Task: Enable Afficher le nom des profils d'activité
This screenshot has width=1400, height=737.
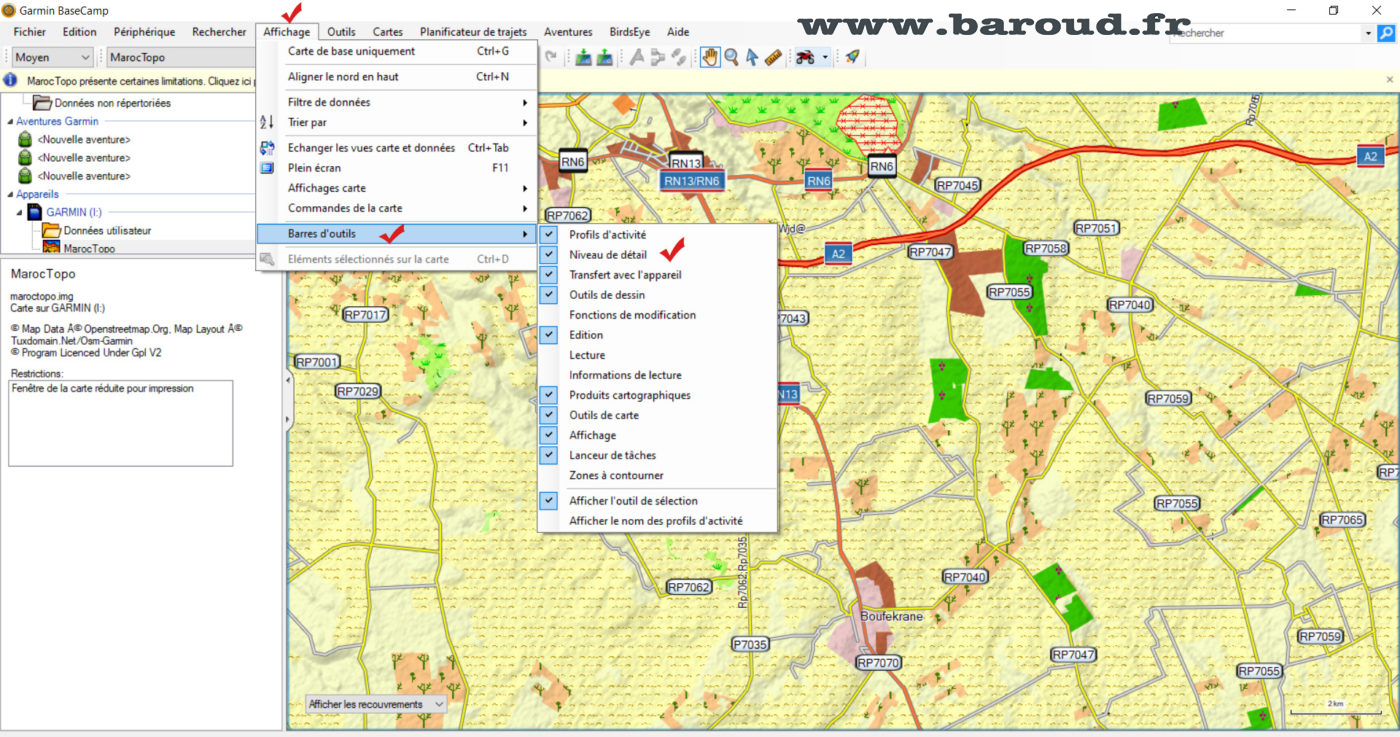Action: click(657, 521)
